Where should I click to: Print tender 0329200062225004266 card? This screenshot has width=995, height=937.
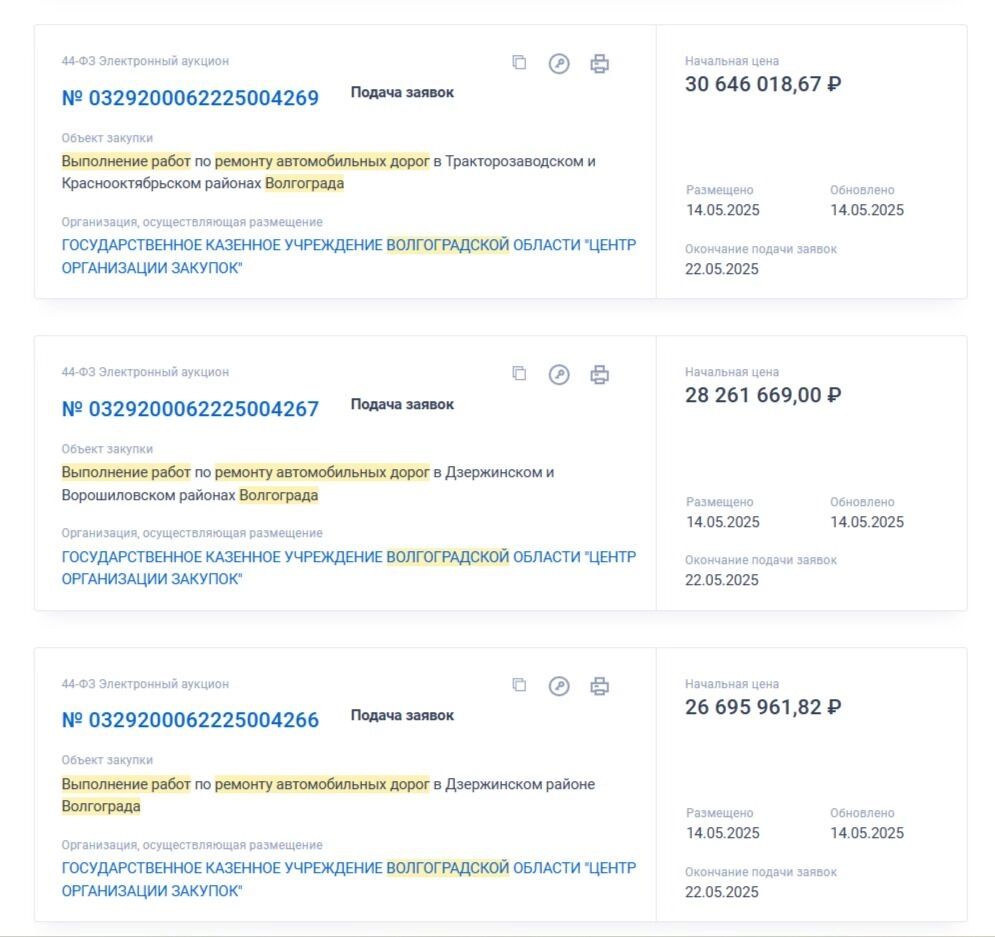coord(600,686)
